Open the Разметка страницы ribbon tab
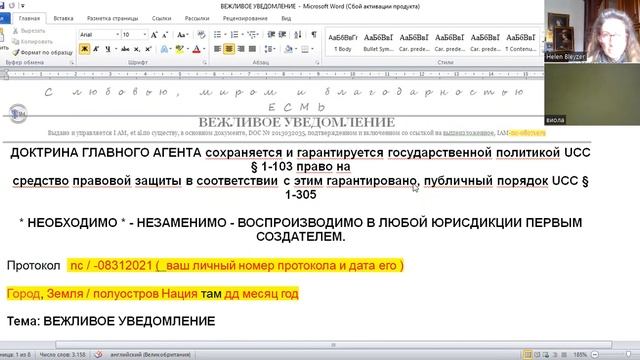Viewport: 640px width, 360px height. (112, 18)
